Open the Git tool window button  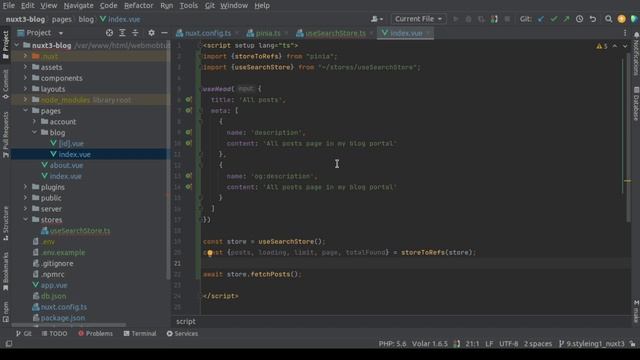tap(24, 333)
